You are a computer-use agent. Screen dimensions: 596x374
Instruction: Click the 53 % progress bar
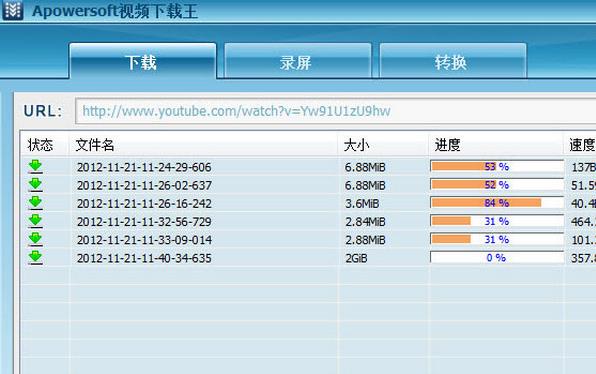(x=497, y=166)
